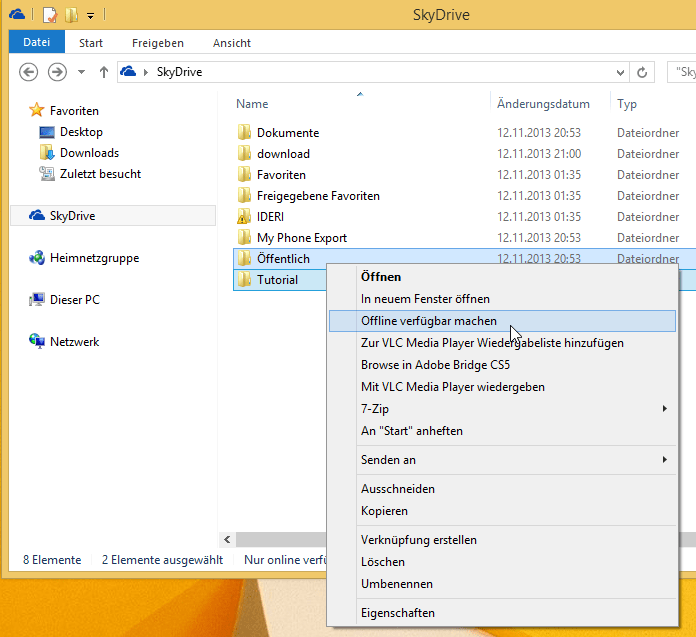The height and width of the screenshot is (637, 696).
Task: Click the 8 Elemente status bar text
Action: pyautogui.click(x=52, y=560)
